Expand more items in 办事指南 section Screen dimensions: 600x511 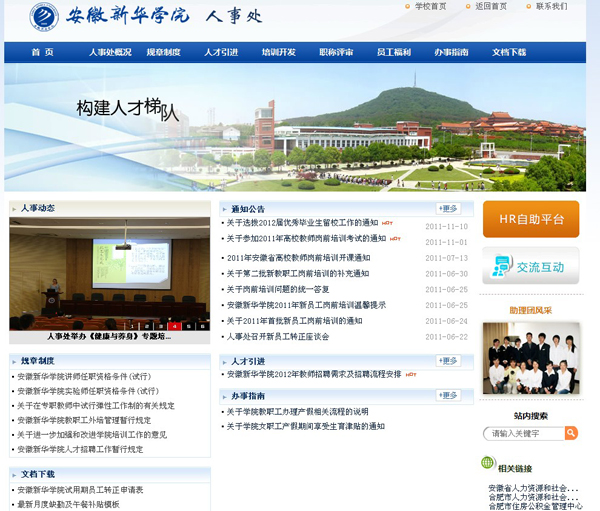pyautogui.click(x=448, y=395)
